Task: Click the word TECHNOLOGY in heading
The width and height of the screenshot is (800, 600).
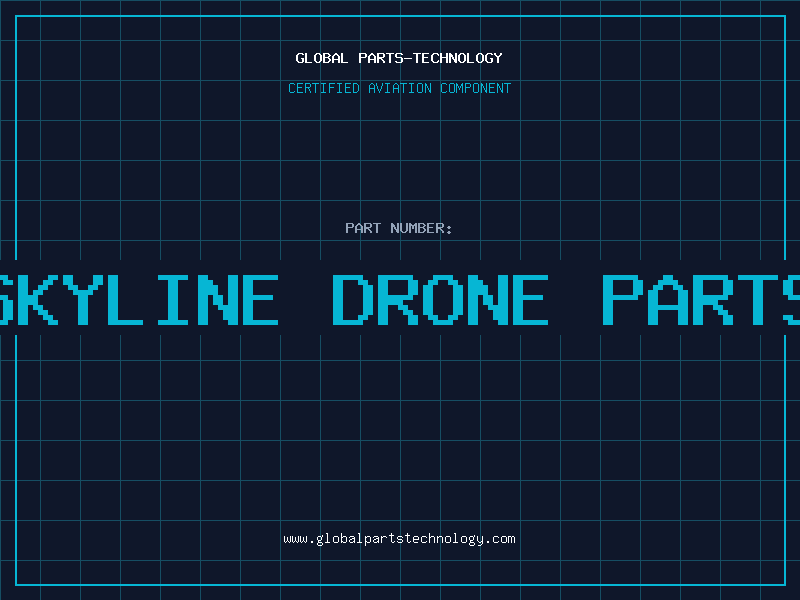Action: tap(458, 58)
